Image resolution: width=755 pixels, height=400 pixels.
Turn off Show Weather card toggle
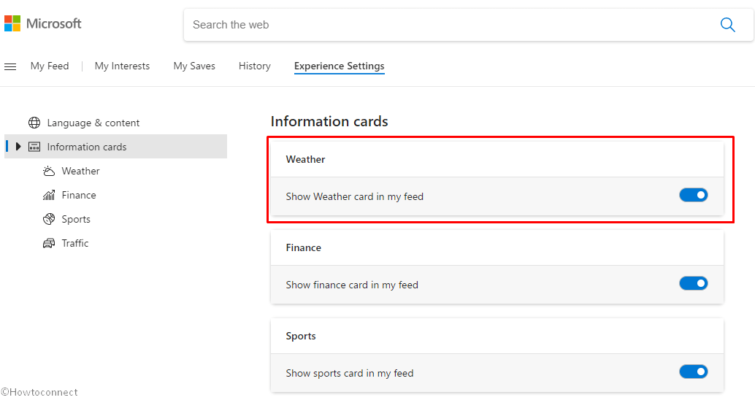693,195
